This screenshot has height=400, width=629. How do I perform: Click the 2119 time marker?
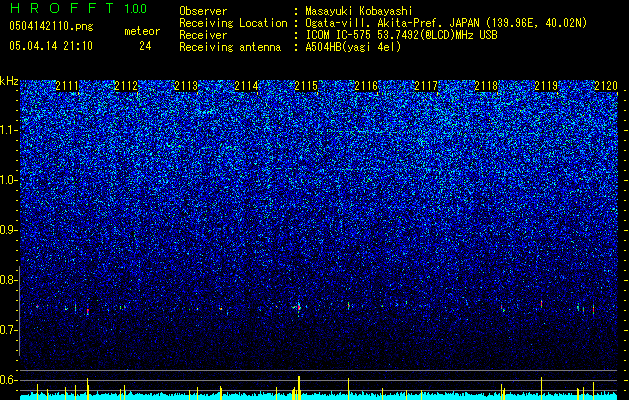click(546, 85)
